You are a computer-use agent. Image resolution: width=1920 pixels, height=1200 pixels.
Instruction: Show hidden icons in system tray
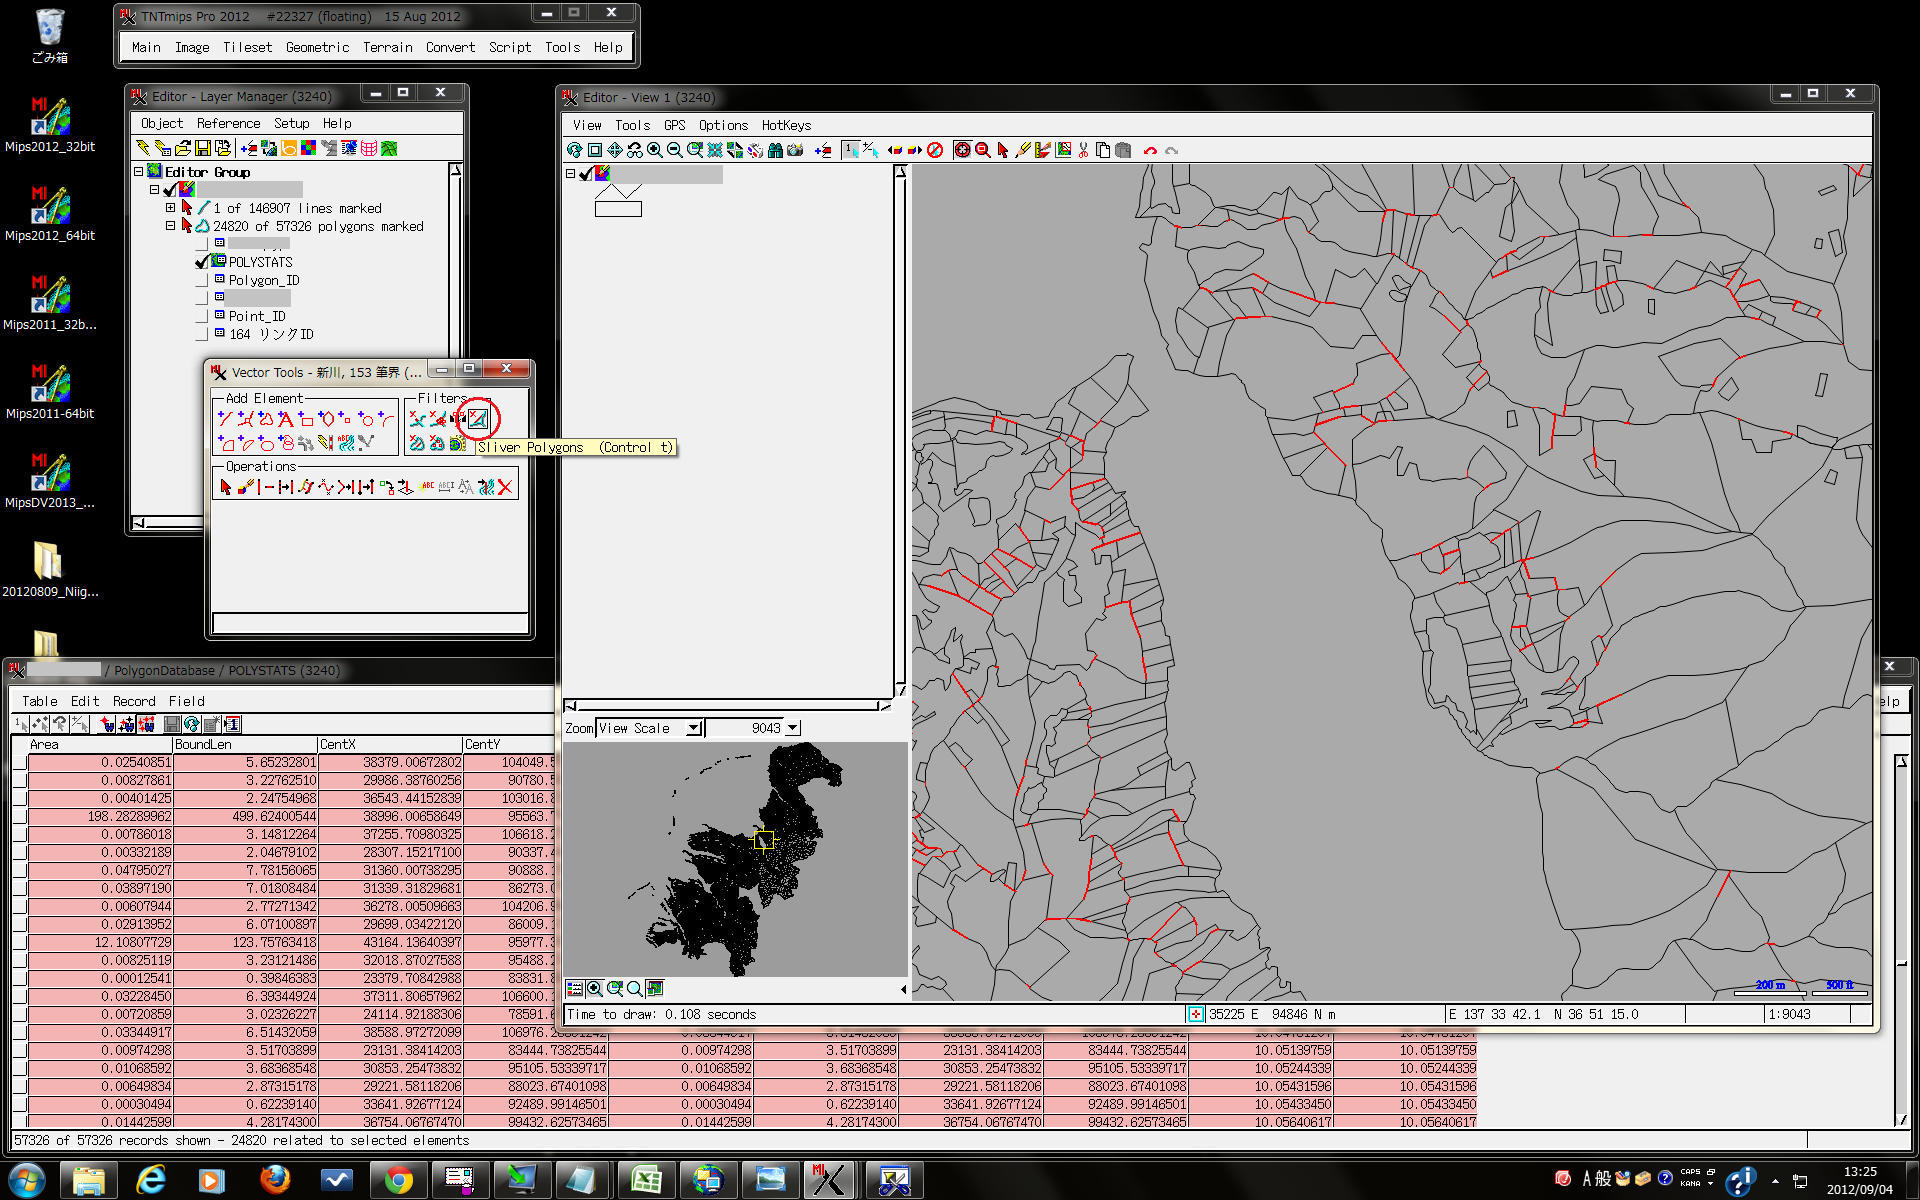point(1775,1181)
